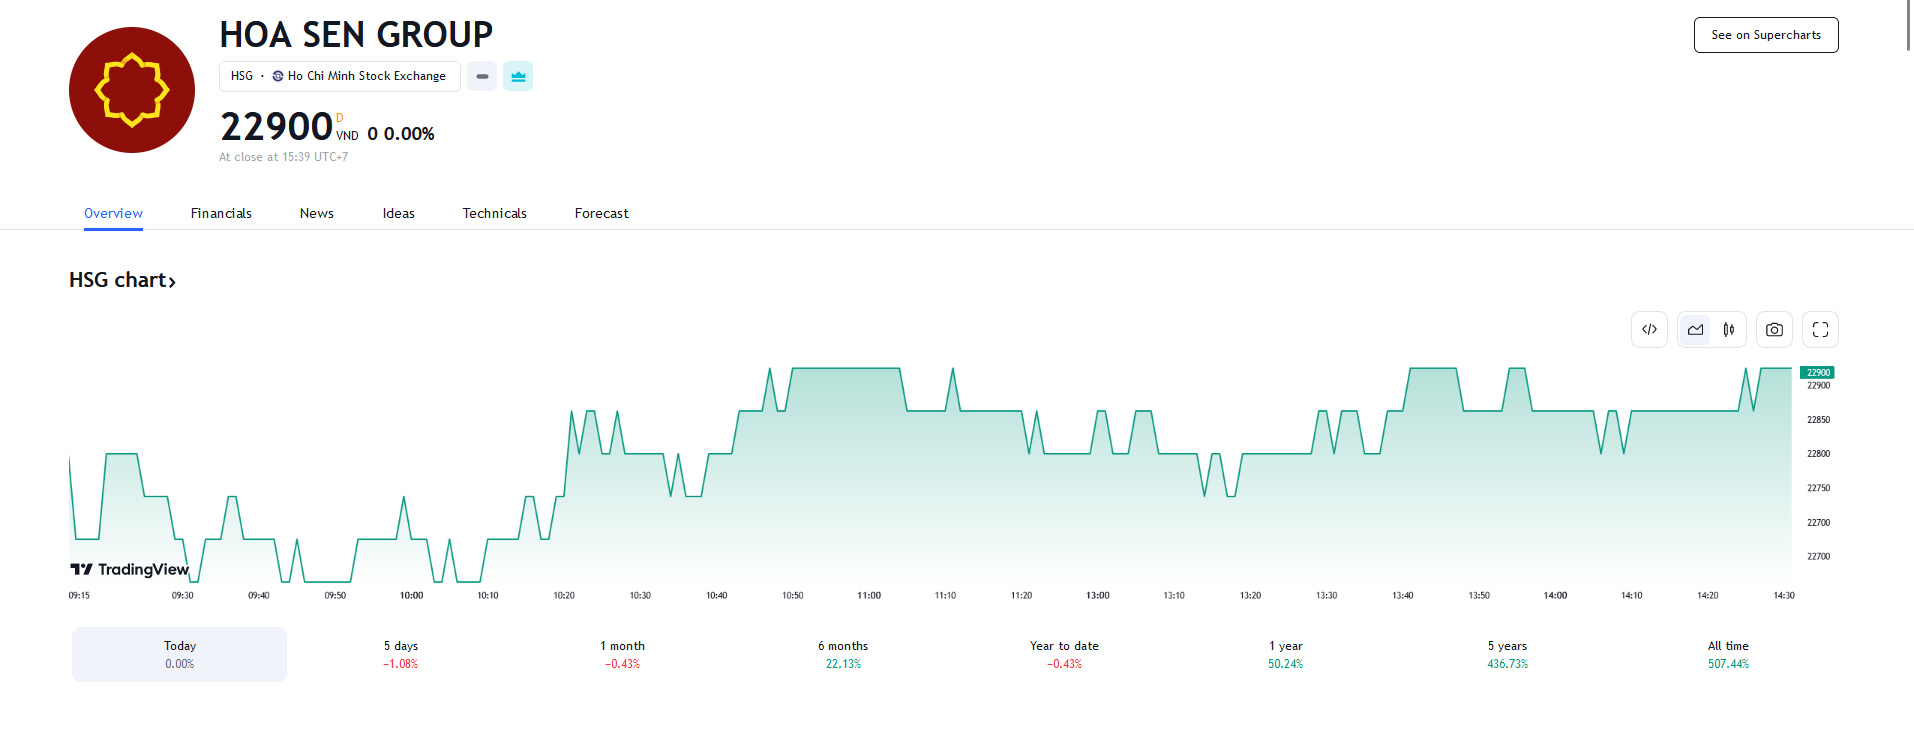This screenshot has width=1914, height=734.
Task: Click the page scrollbar thumb
Action: pos(1909,25)
